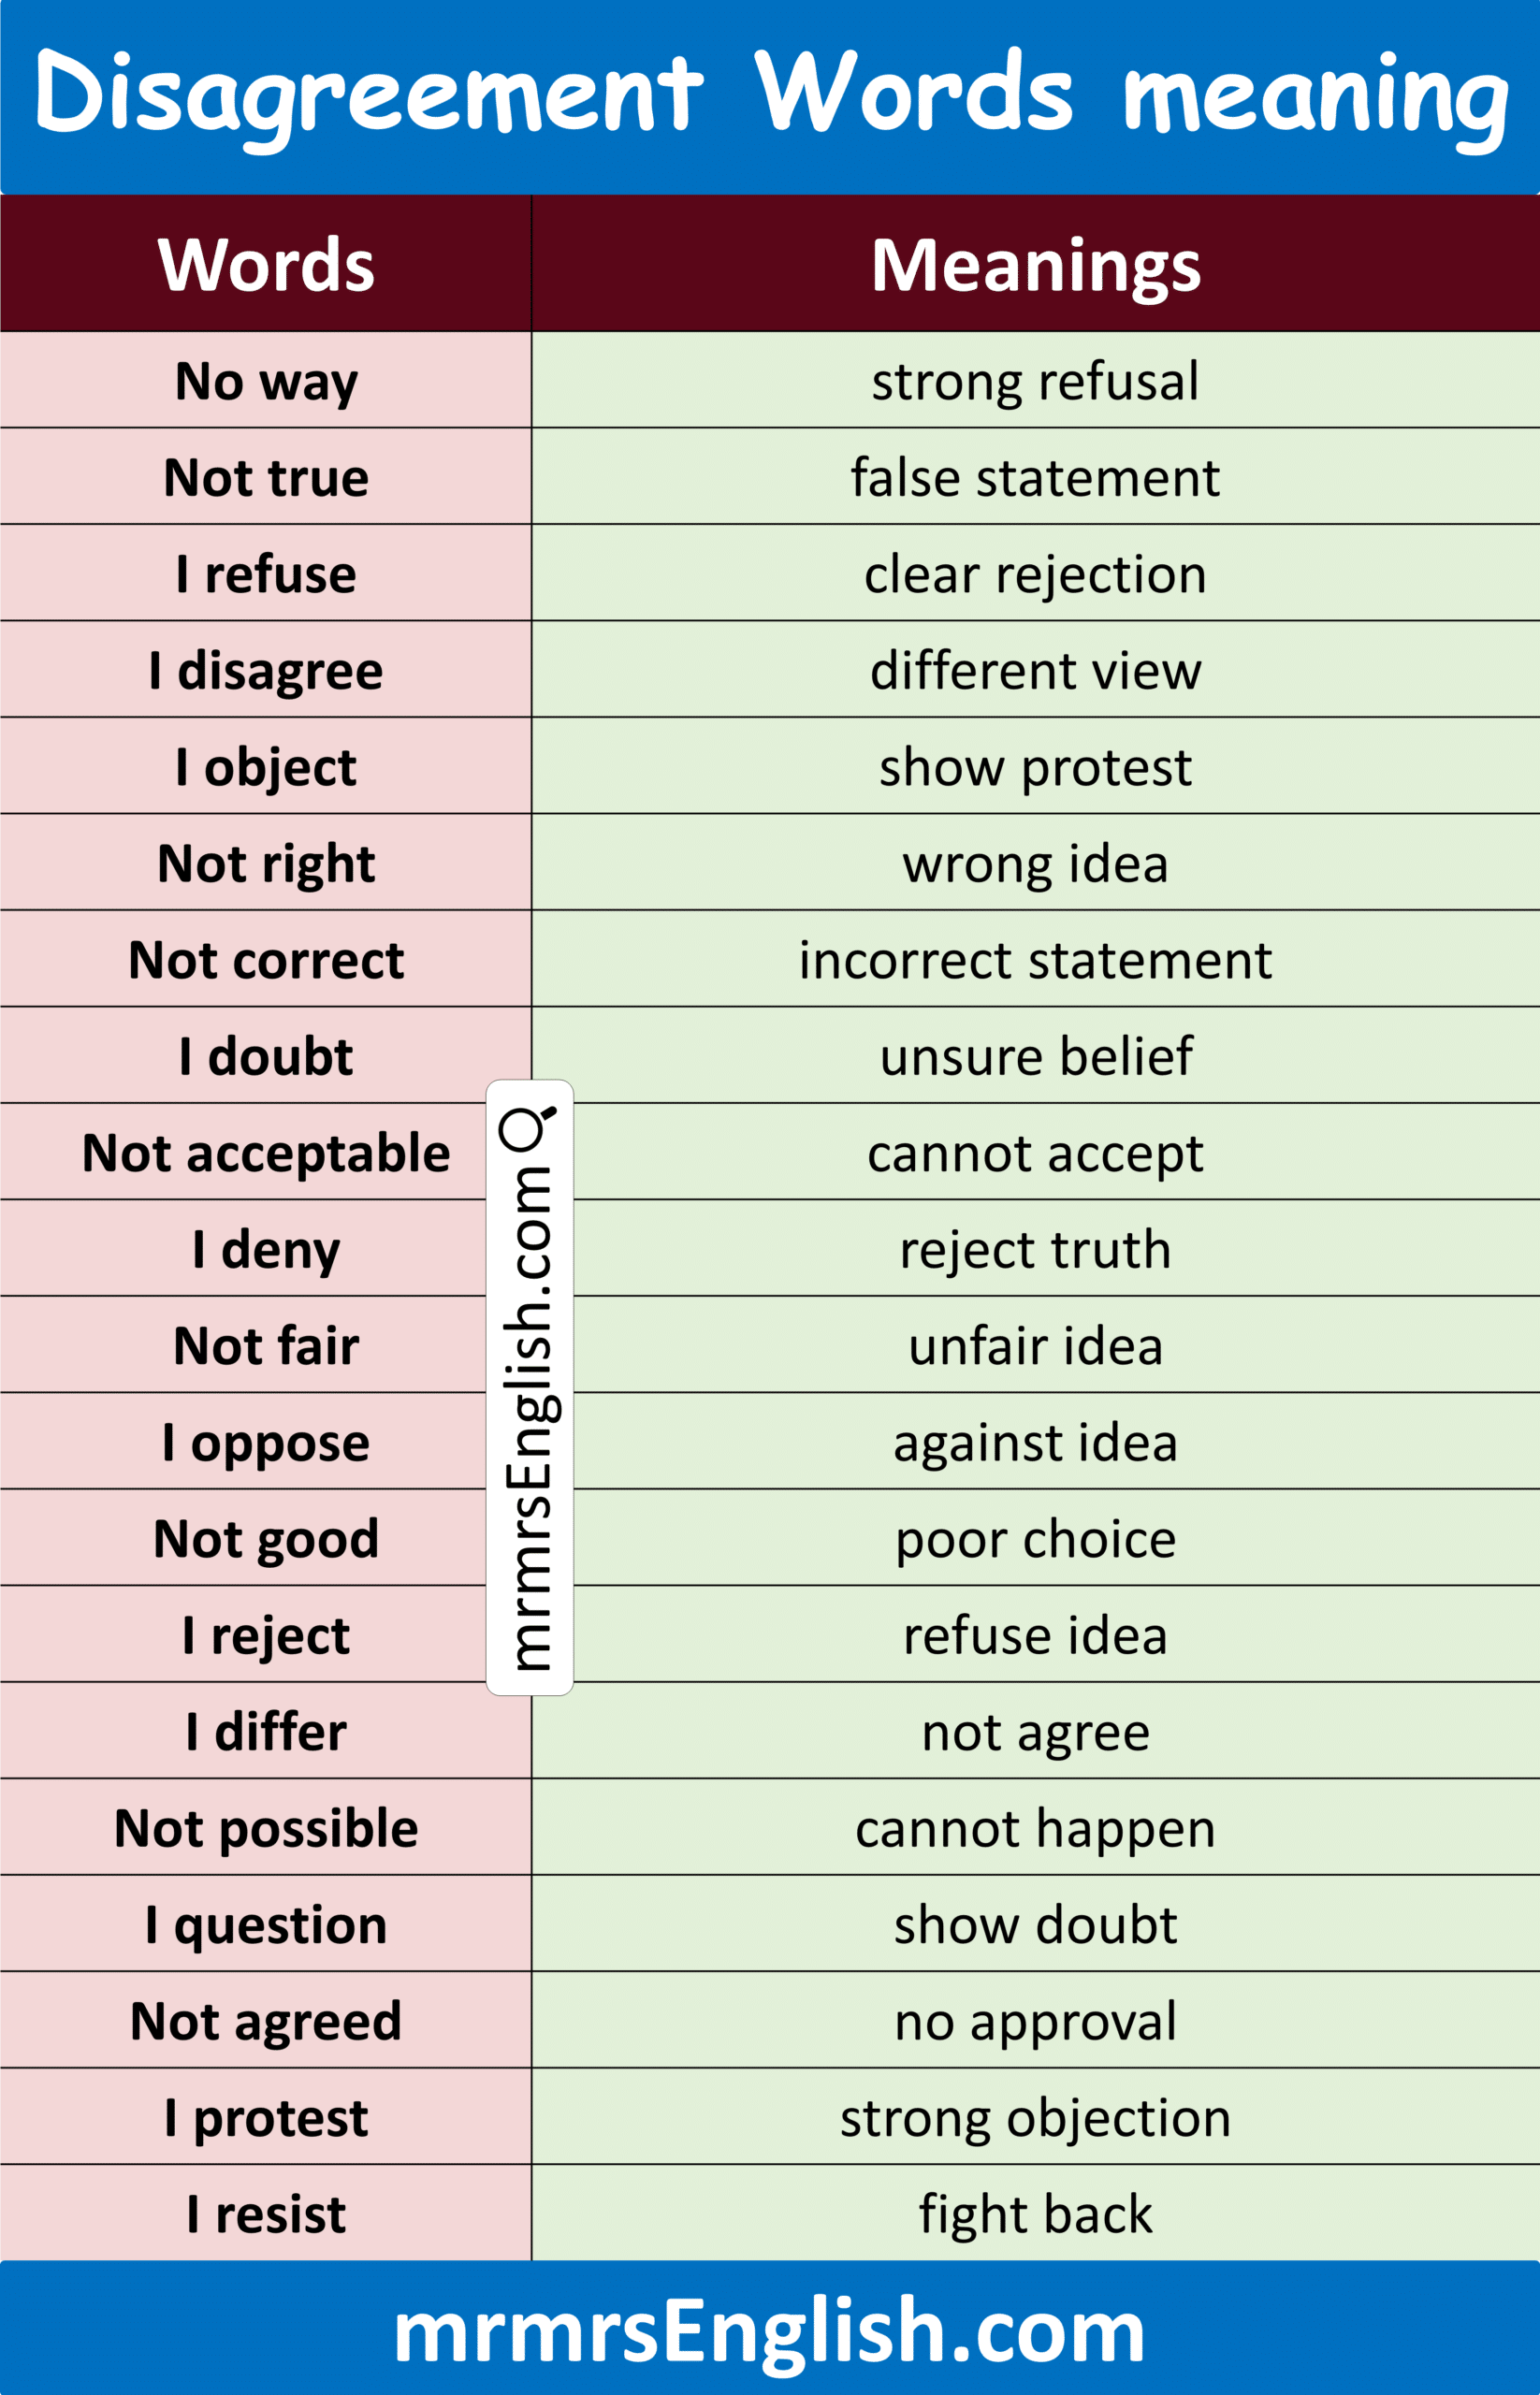Click the "unsure belief" meaning cell
The image size is (1540, 2395).
coord(1035,1057)
